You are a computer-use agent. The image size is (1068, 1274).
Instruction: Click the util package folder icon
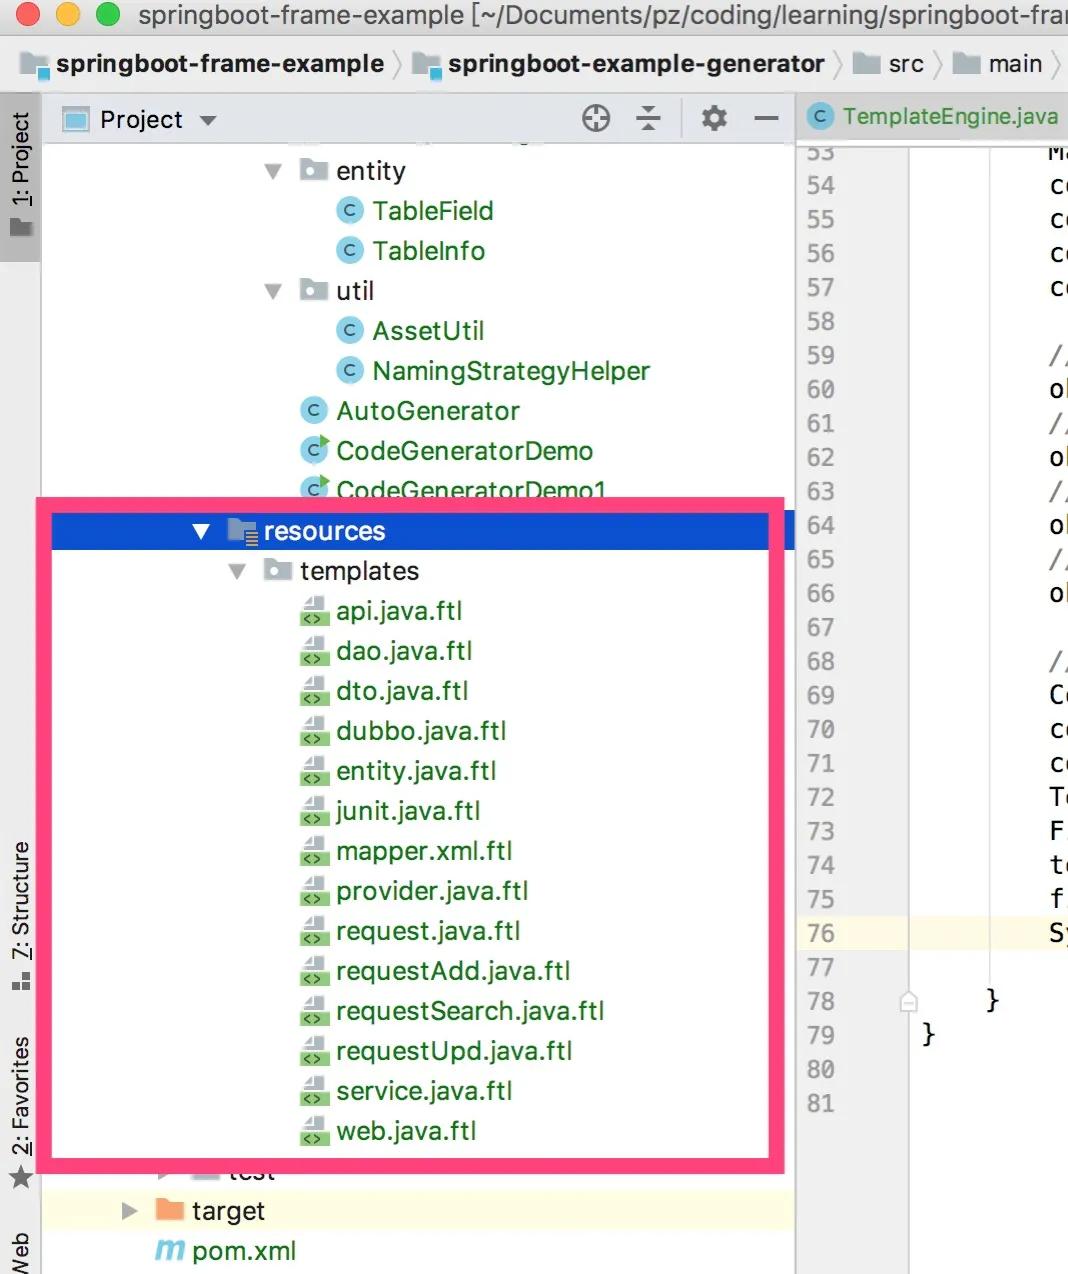314,290
